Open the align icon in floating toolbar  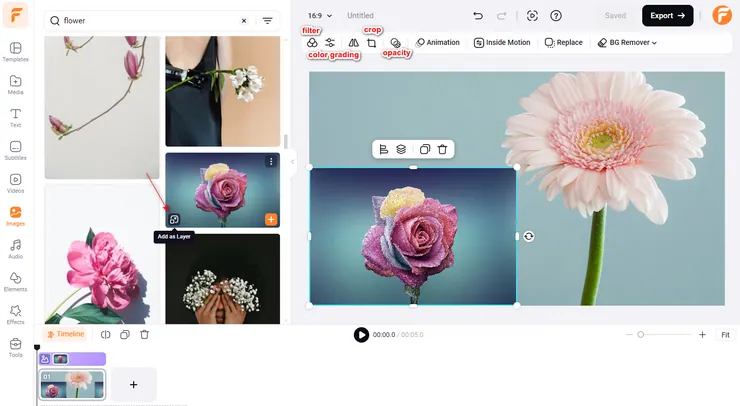pos(384,149)
